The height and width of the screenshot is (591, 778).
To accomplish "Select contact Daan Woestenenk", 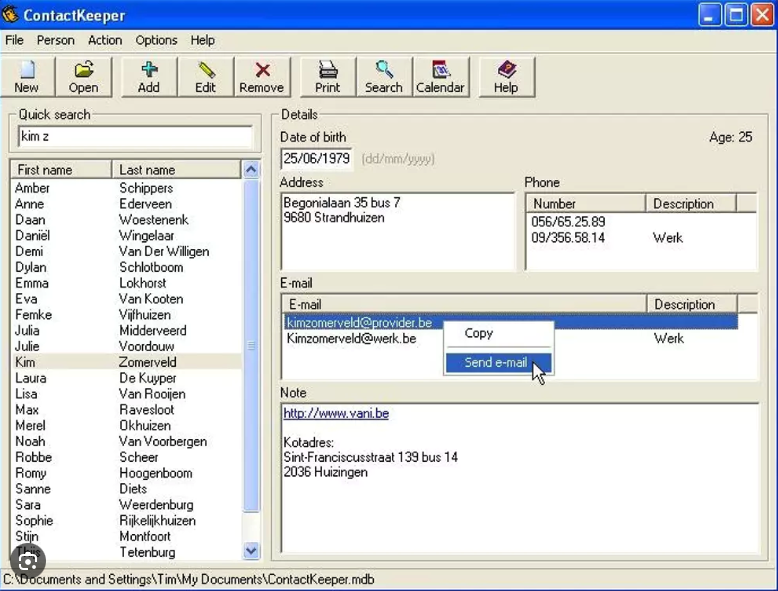I will (x=127, y=220).
